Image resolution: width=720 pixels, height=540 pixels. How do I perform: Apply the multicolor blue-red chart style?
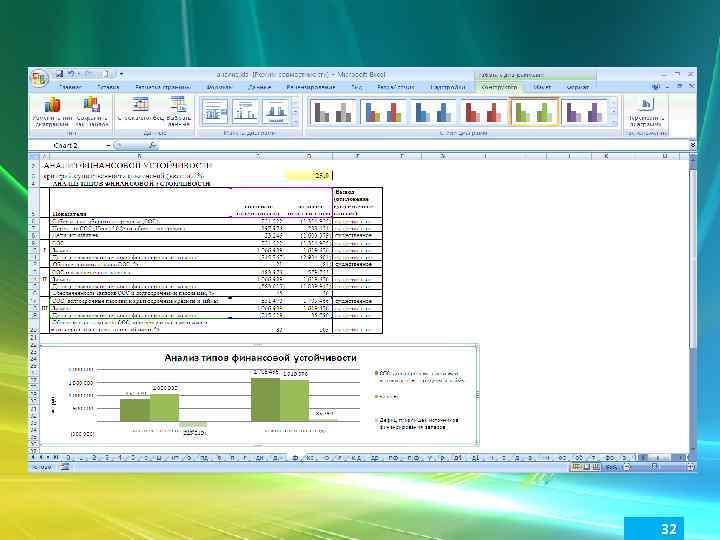click(x=384, y=112)
